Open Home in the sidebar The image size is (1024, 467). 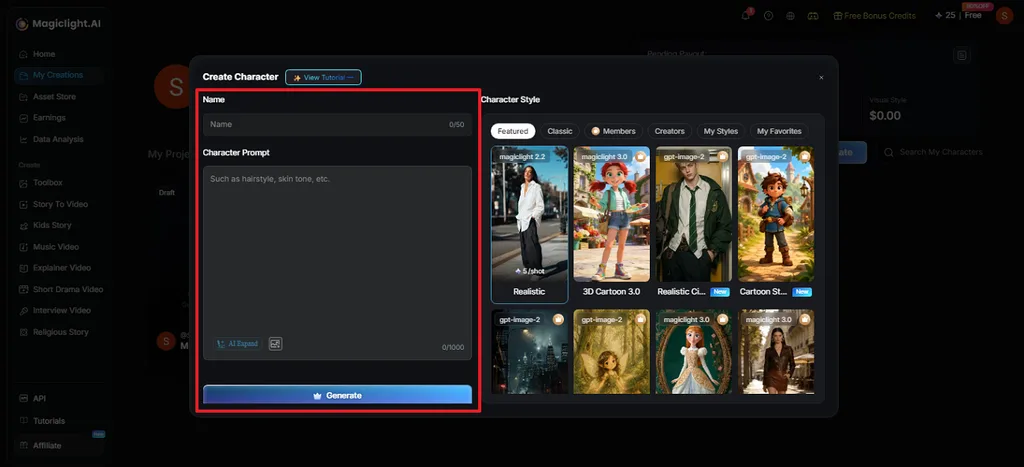click(44, 54)
